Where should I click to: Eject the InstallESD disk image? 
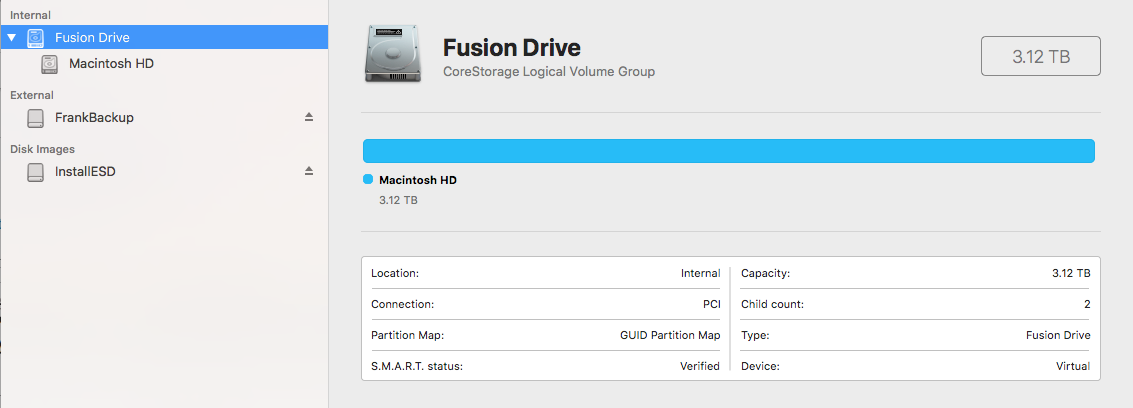[309, 171]
